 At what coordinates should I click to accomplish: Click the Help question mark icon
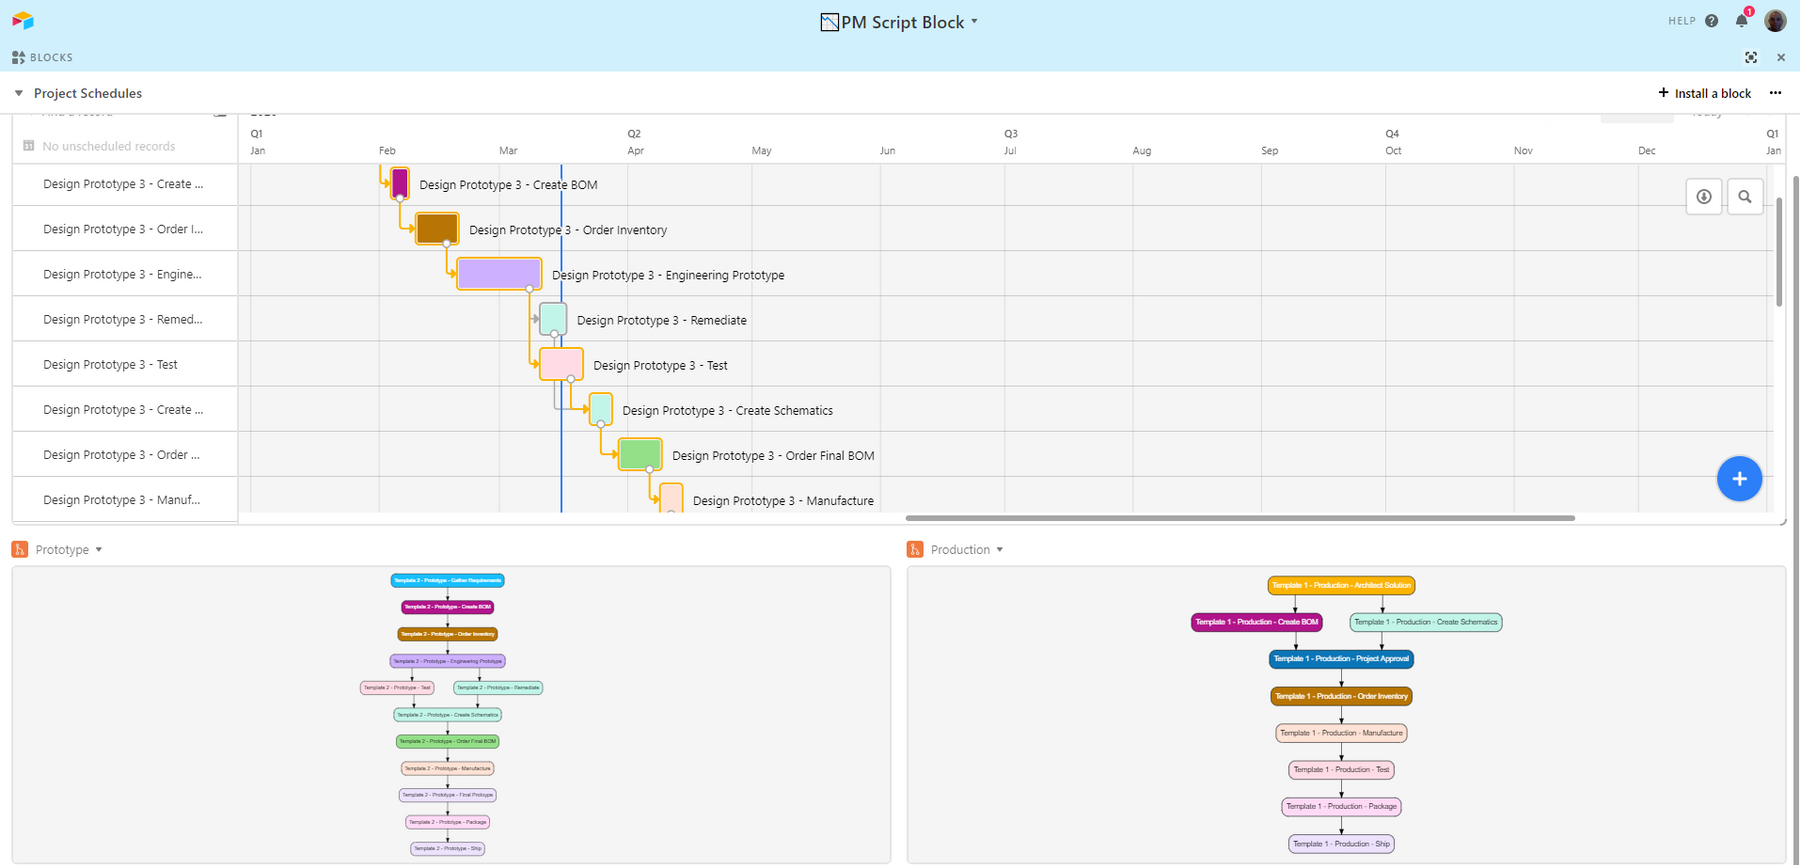click(x=1712, y=21)
